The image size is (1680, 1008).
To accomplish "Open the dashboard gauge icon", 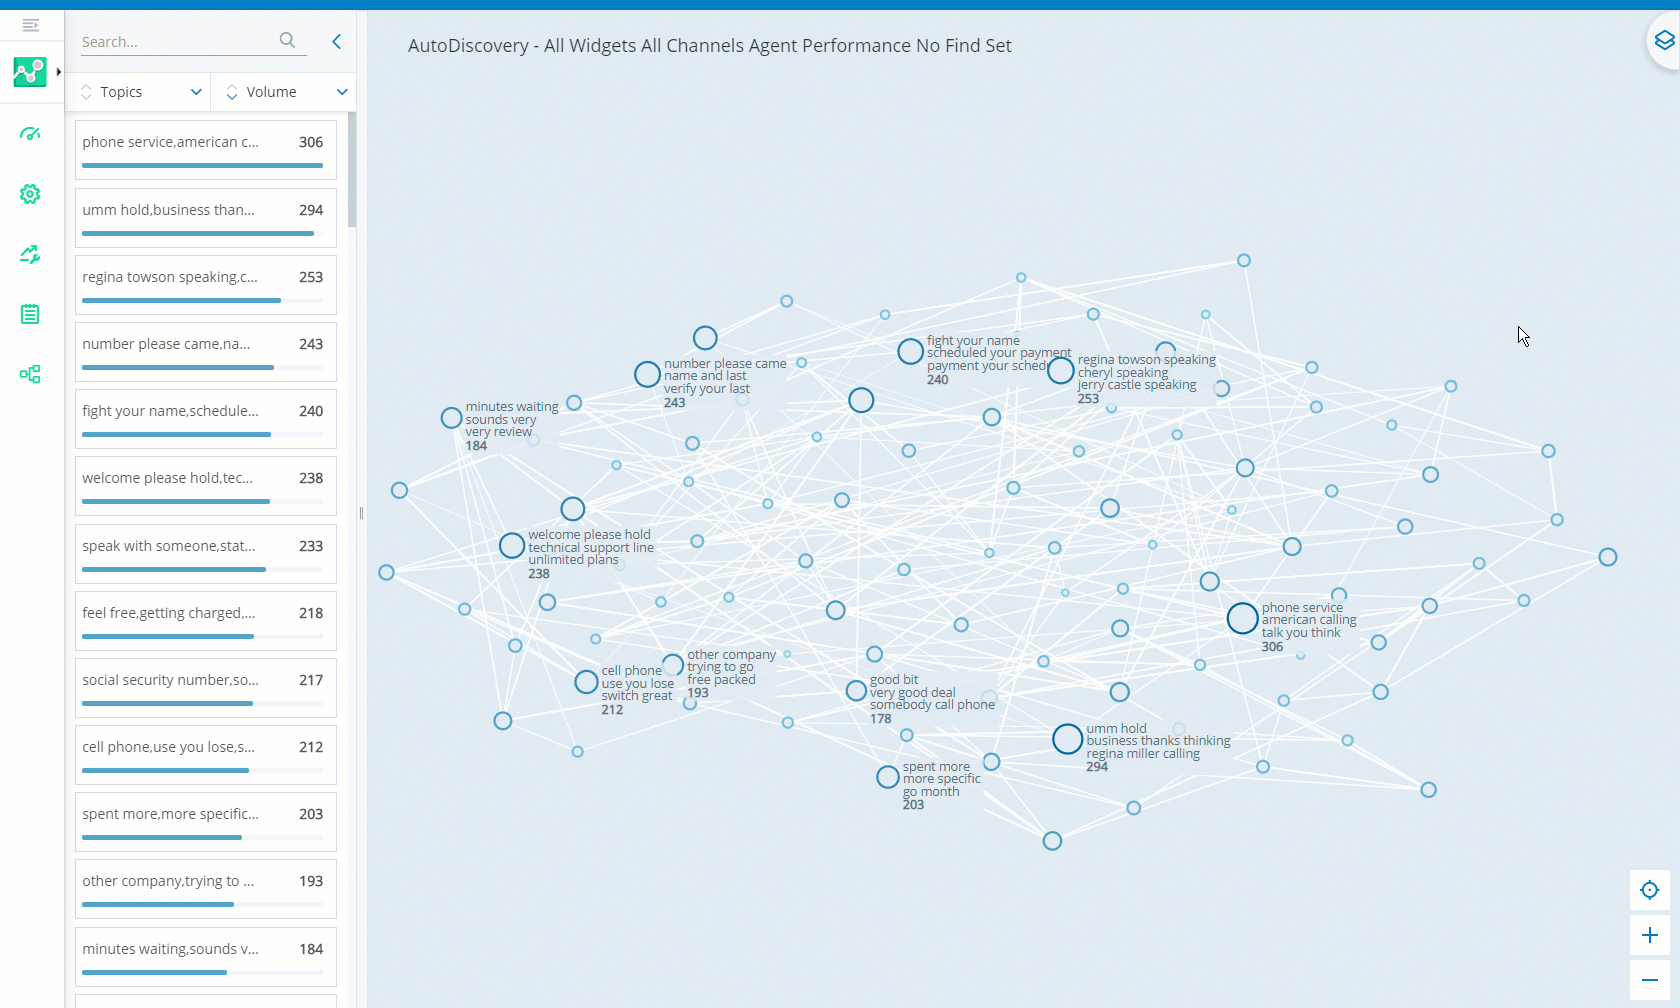I will 30,134.
